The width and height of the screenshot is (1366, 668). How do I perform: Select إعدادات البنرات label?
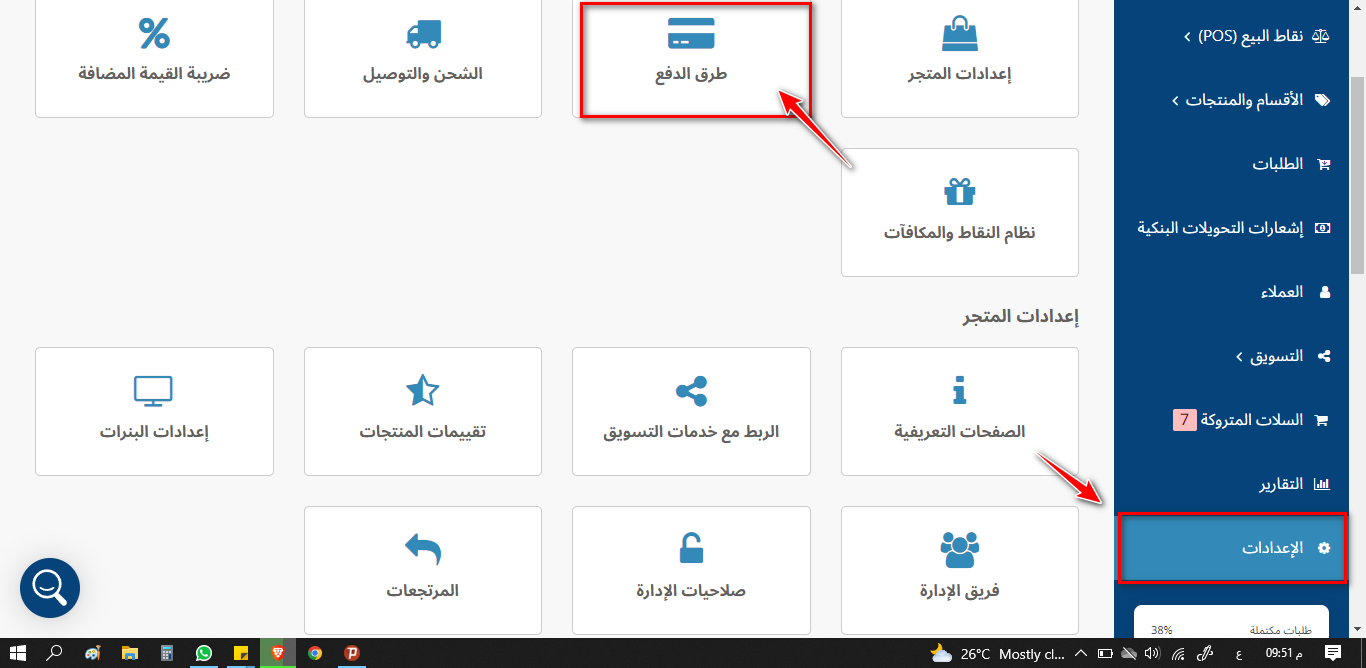click(154, 432)
